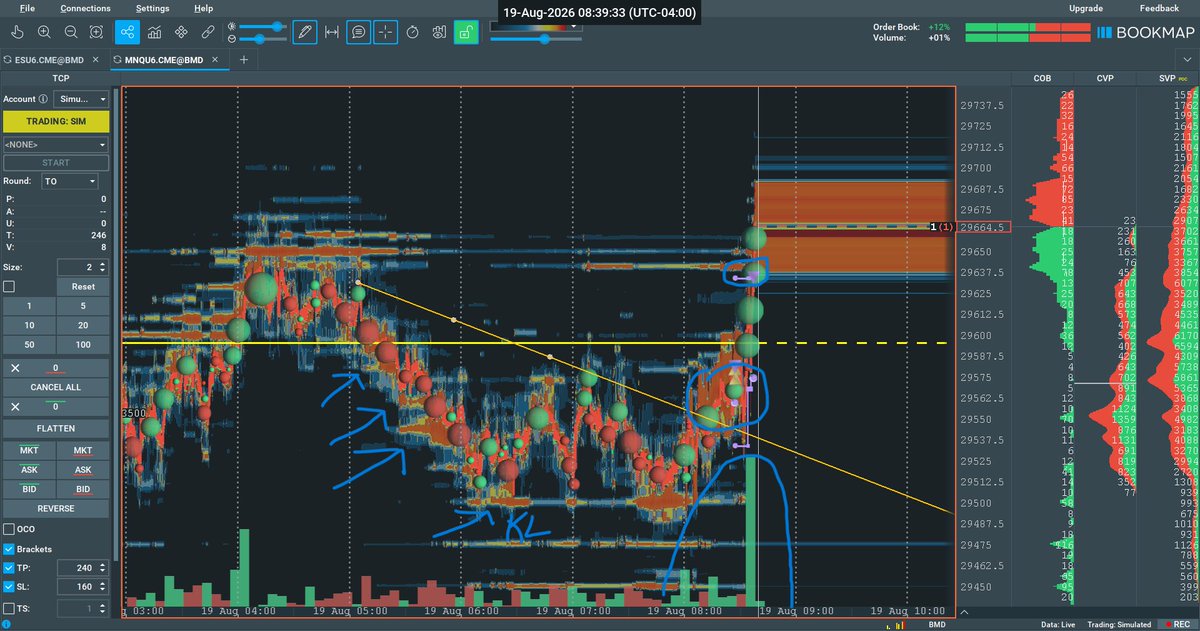1200x631 pixels.
Task: Open the File menu
Action: [26, 8]
